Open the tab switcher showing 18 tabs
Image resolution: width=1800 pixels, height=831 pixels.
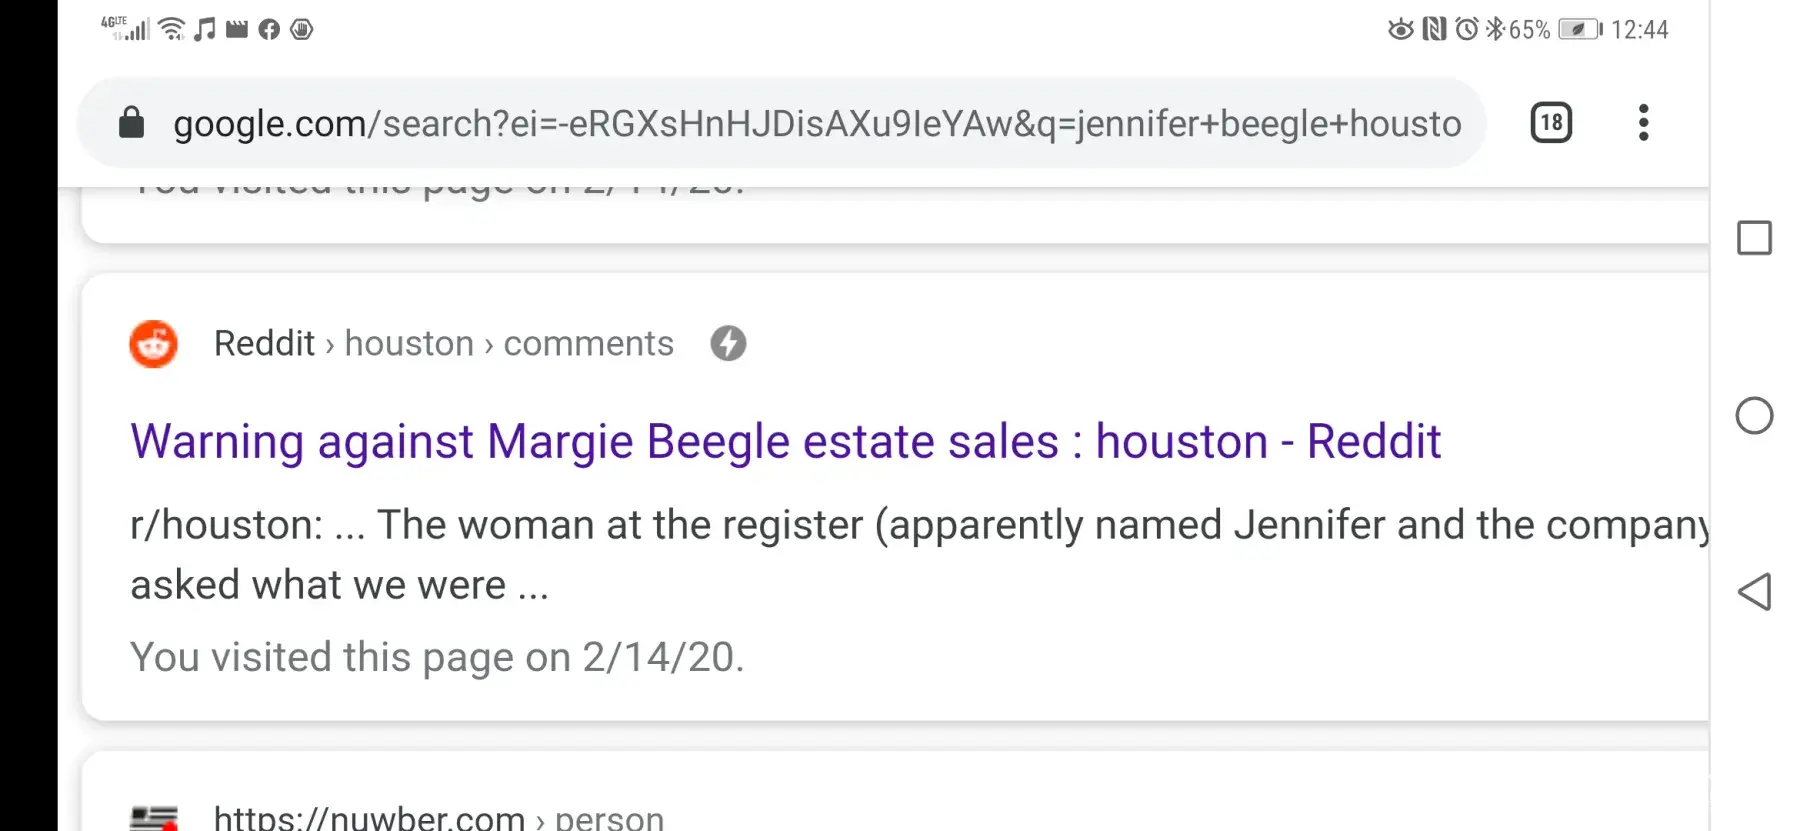(1551, 123)
